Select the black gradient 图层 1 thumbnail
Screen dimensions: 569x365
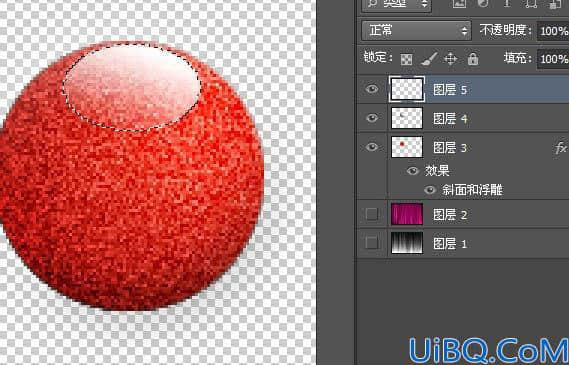coord(407,243)
